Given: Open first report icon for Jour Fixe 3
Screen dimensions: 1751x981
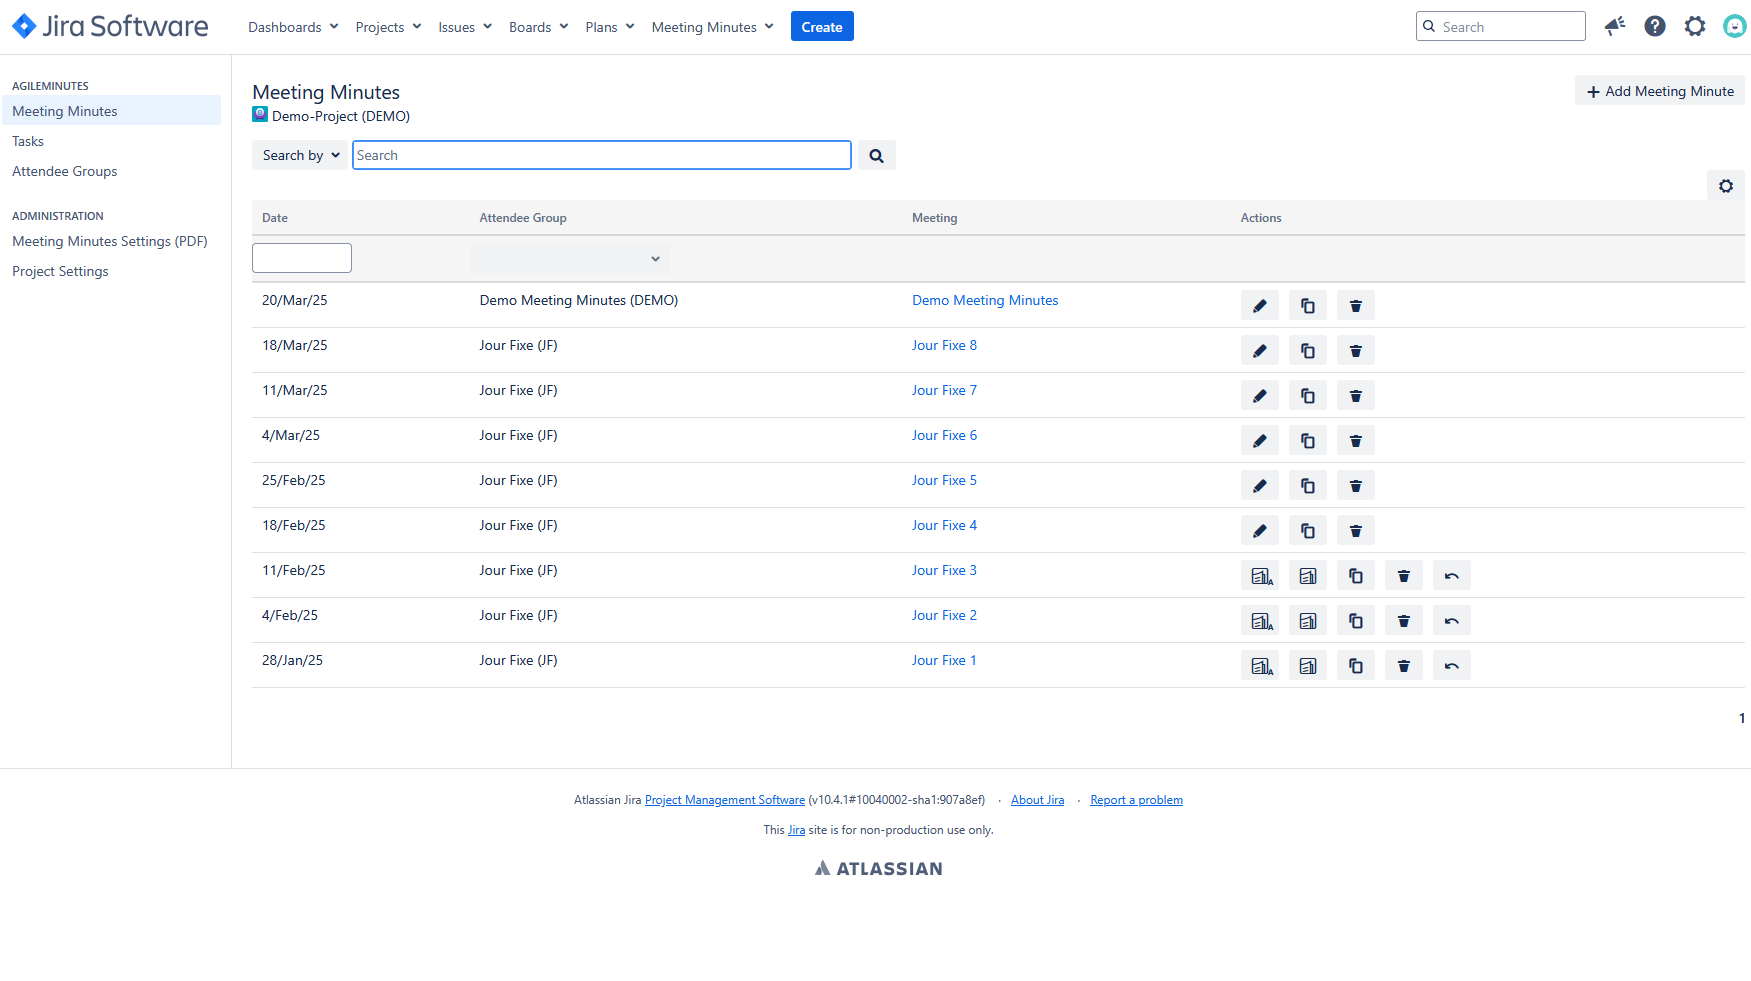Looking at the screenshot, I should coord(1259,576).
